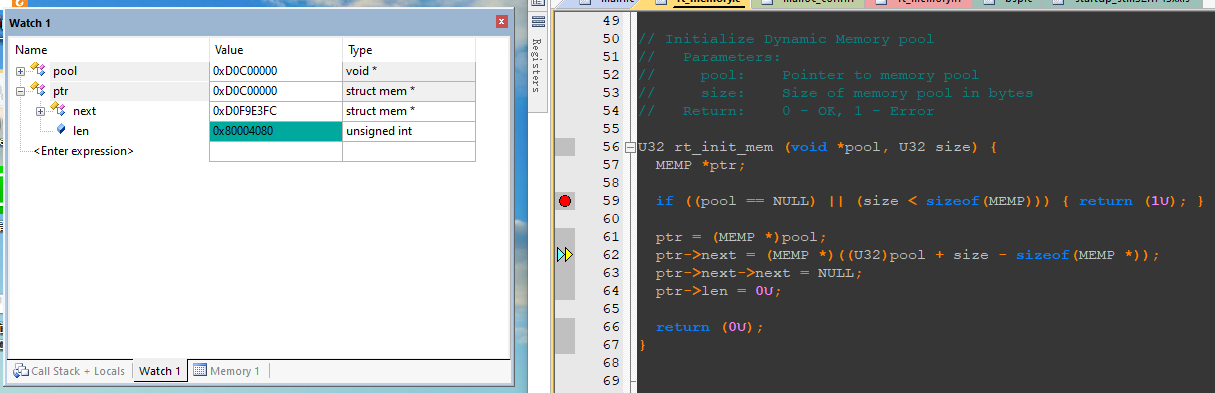
Task: Switch to Call Stack + Locals tab
Action: [69, 371]
